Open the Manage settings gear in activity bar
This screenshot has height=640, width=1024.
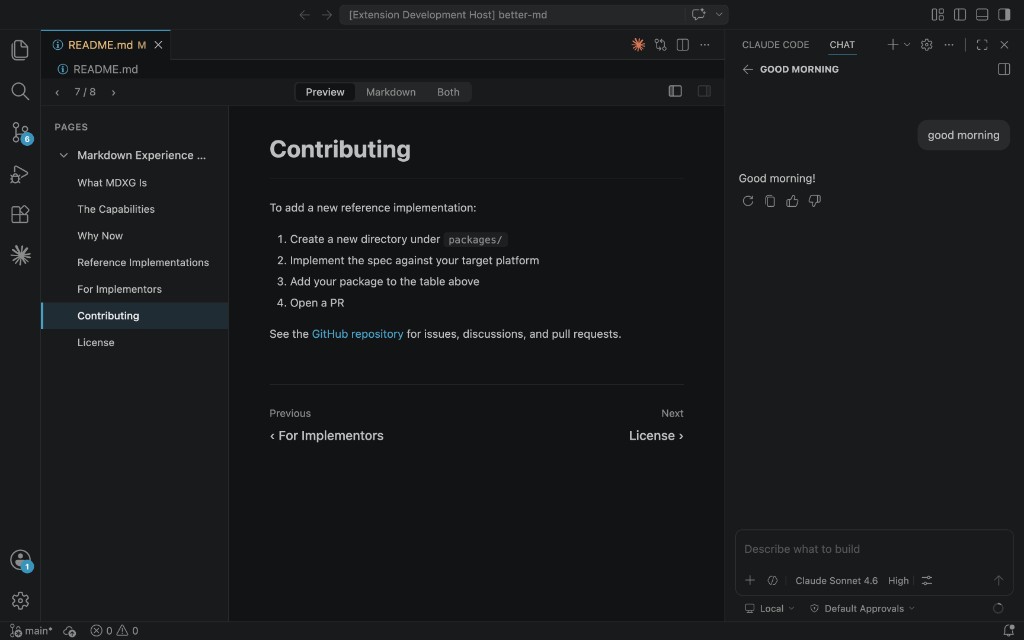pos(20,600)
